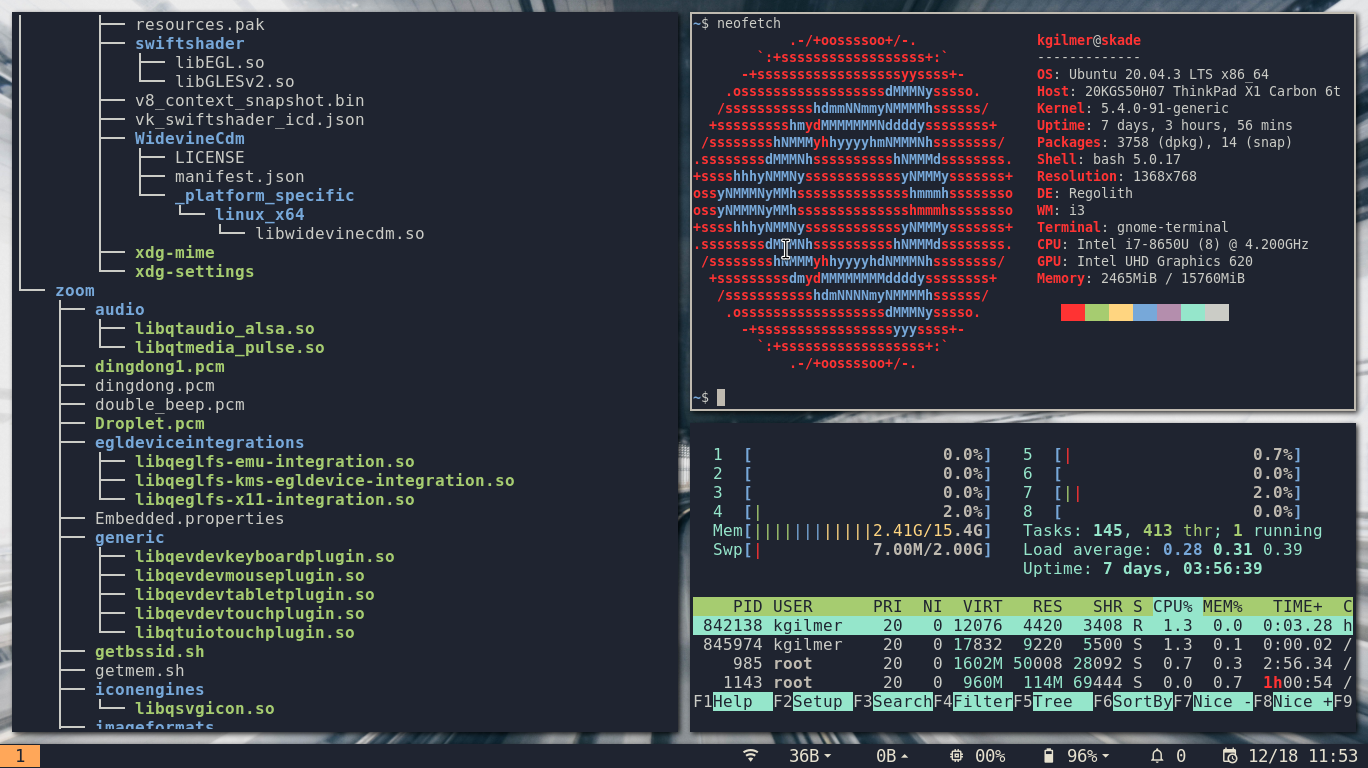Click the kgilmer@skade title in neofetch
1368x768 pixels.
(1089, 41)
